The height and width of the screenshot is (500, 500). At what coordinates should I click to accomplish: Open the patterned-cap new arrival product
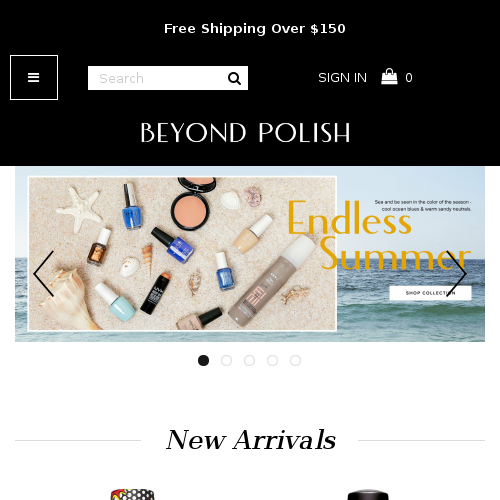point(133,494)
